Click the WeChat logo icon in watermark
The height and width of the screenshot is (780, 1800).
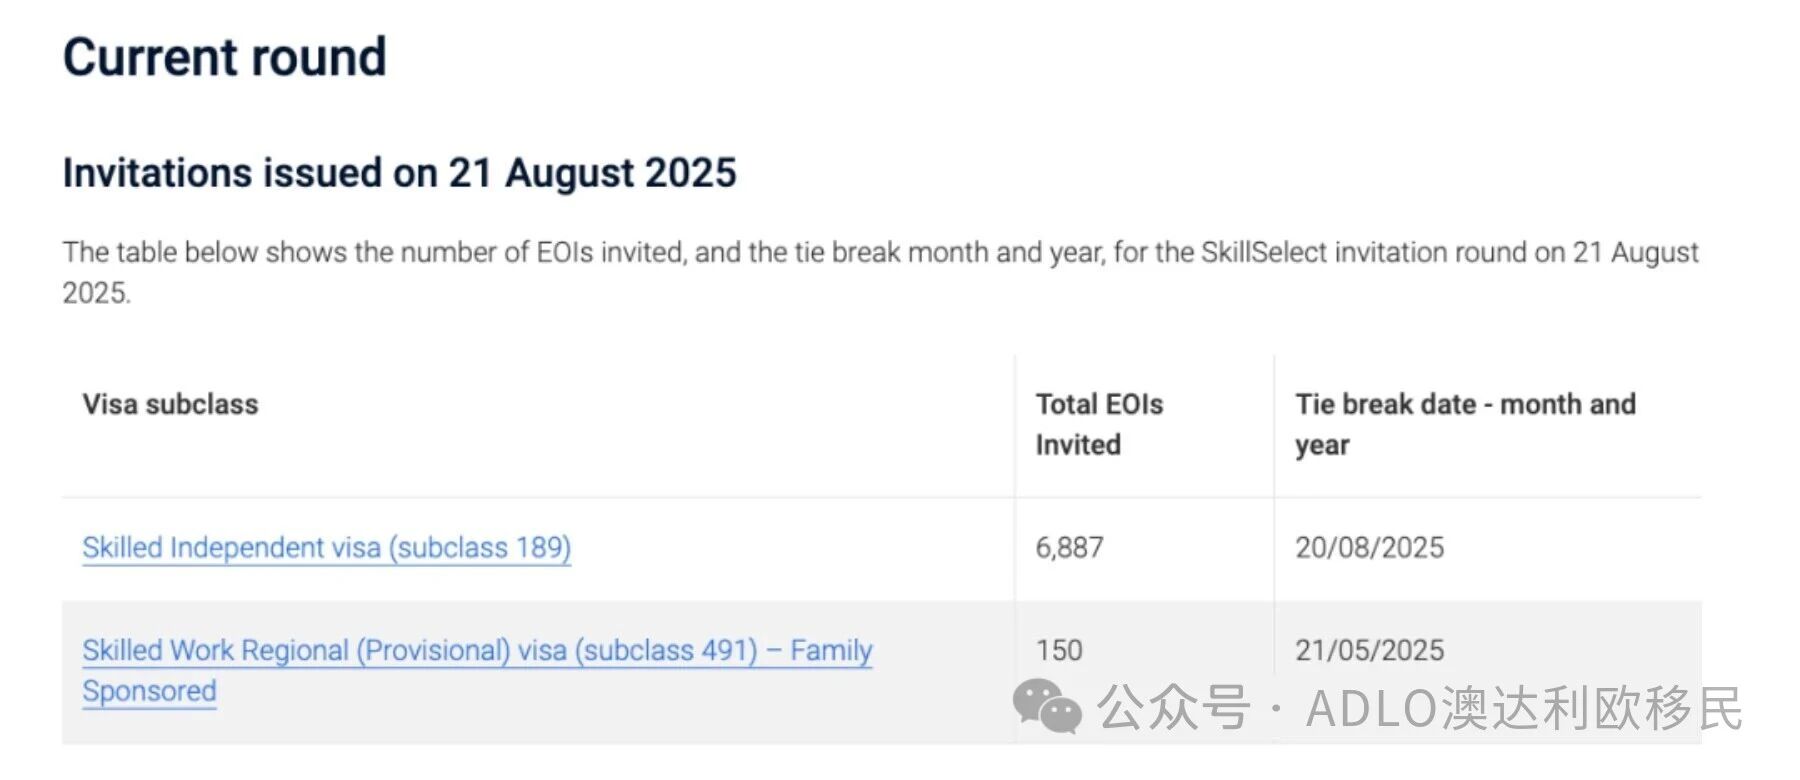point(1047,706)
